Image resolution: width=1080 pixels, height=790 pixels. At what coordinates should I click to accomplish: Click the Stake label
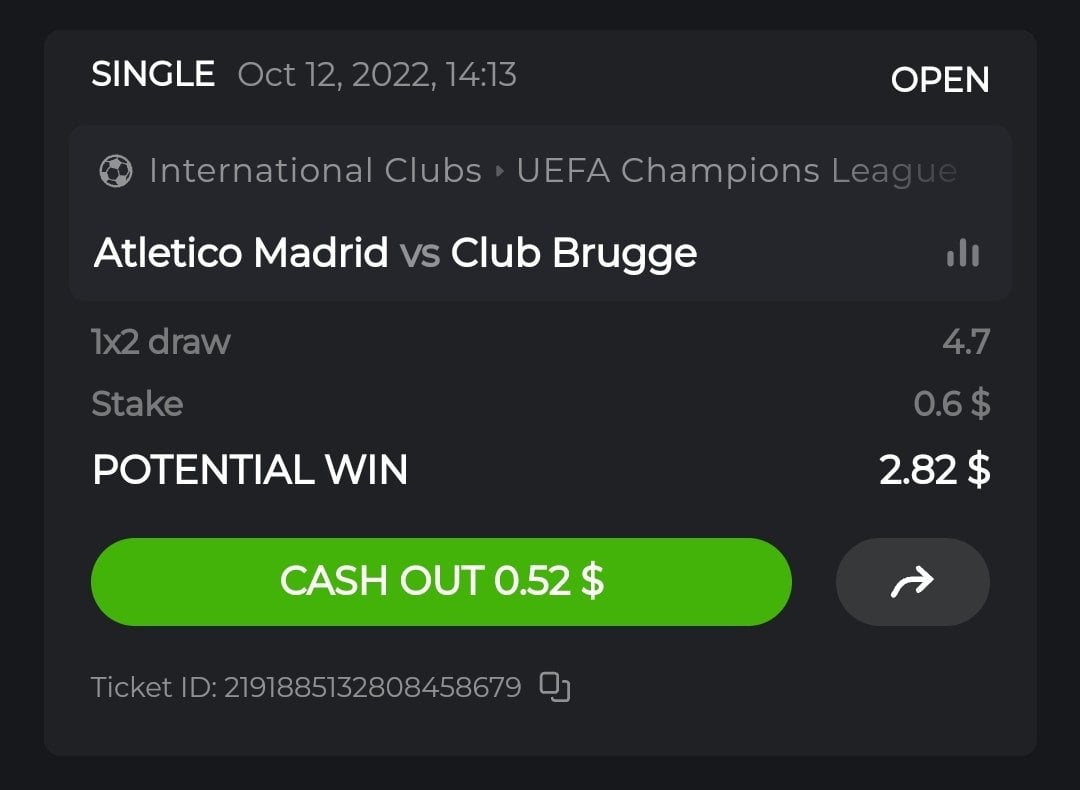point(137,404)
